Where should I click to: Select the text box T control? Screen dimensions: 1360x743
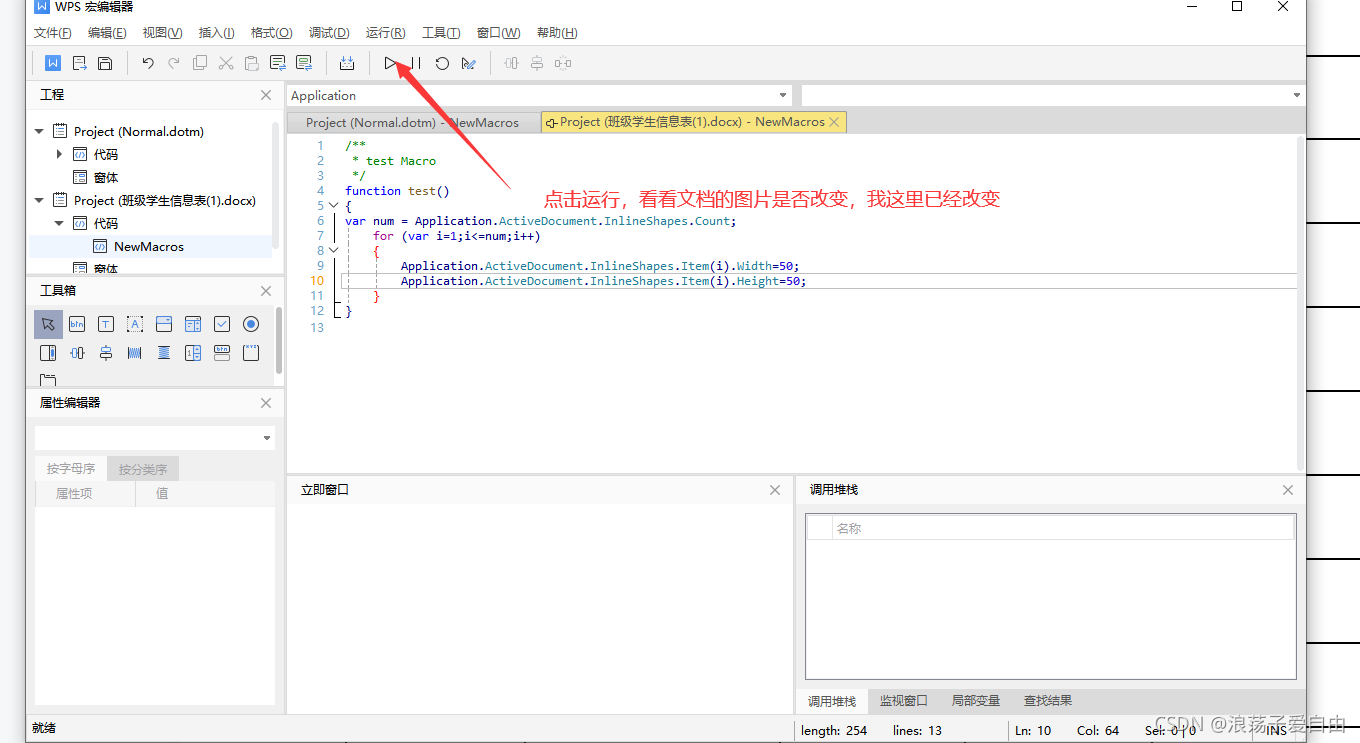tap(106, 324)
